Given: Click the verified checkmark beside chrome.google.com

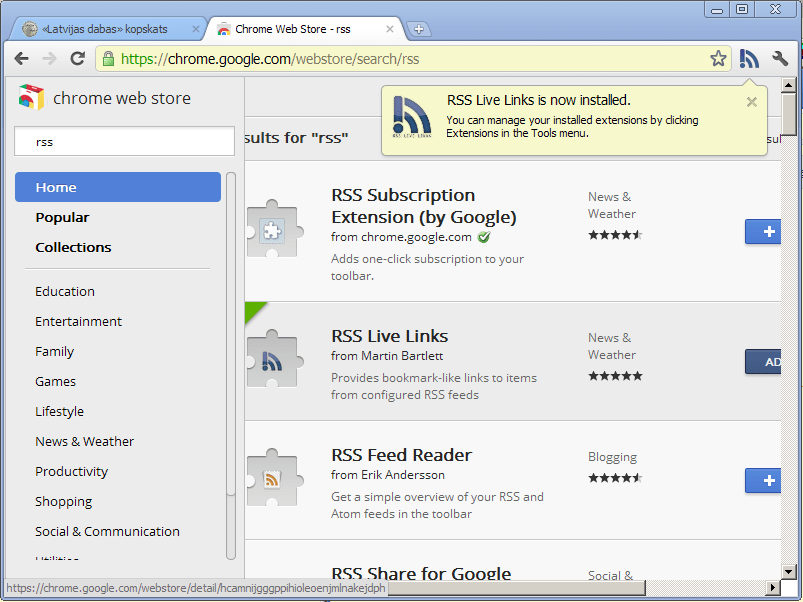Looking at the screenshot, I should point(483,237).
